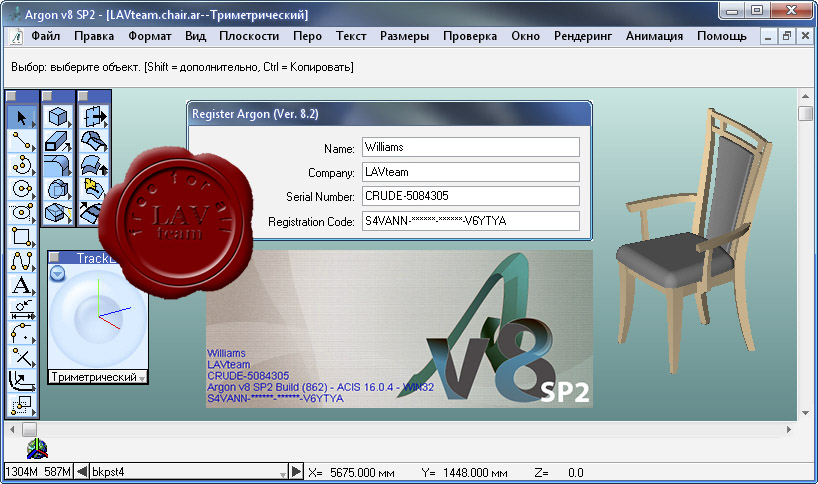Click the Name field containing Williams
Screen dimensions: 818x484
point(471,147)
